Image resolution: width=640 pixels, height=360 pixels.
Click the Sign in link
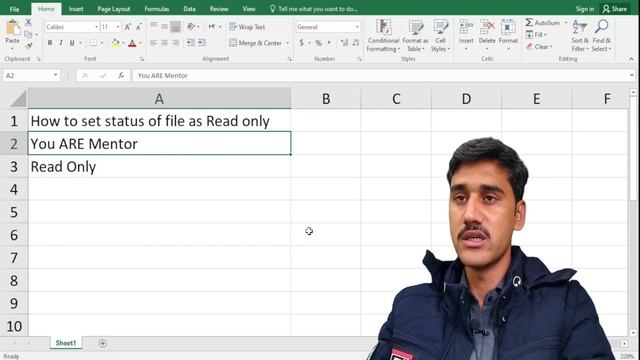[585, 9]
